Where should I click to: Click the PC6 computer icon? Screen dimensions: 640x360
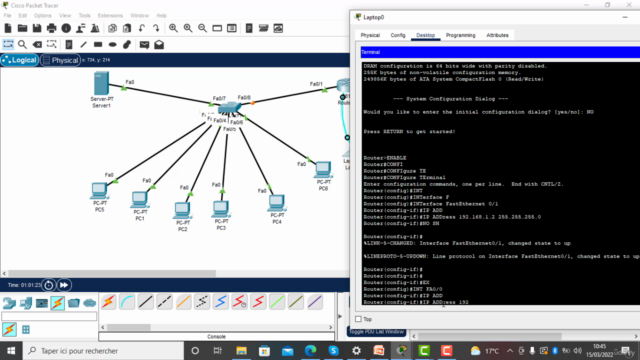[x=323, y=170]
